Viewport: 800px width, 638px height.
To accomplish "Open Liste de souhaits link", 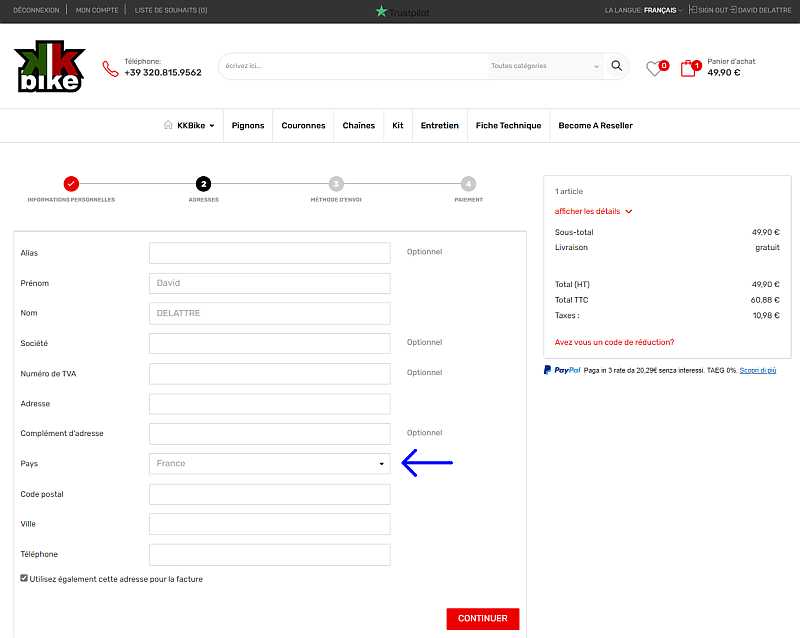I will [x=171, y=10].
